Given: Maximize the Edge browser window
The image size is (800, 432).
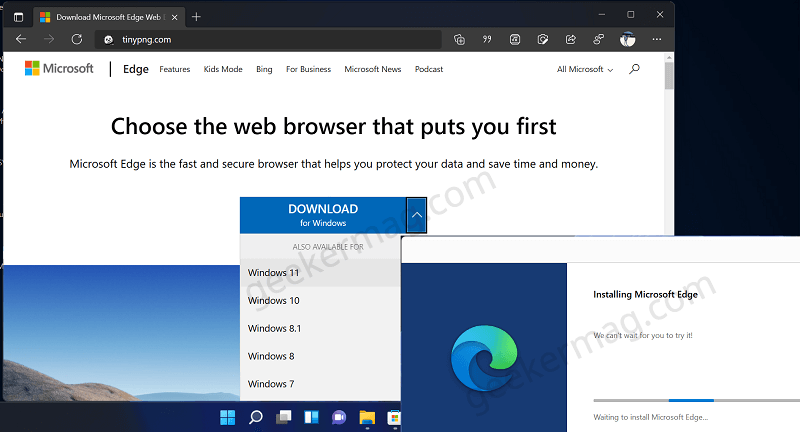Looking at the screenshot, I should [631, 15].
